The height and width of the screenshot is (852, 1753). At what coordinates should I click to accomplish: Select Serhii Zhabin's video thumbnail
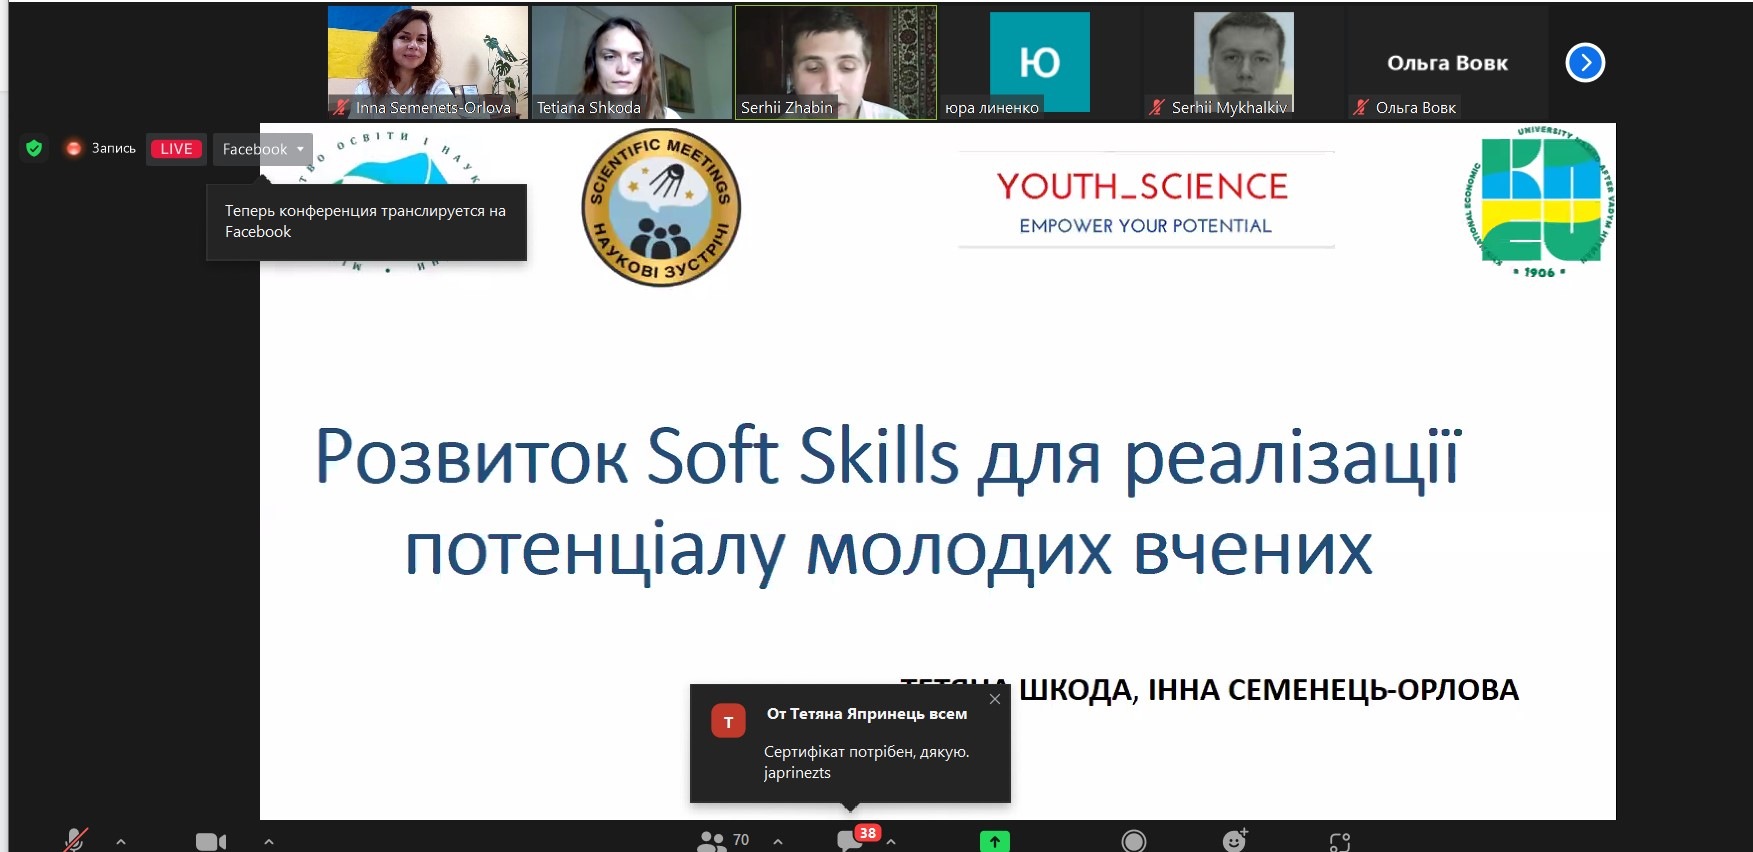[x=835, y=62]
